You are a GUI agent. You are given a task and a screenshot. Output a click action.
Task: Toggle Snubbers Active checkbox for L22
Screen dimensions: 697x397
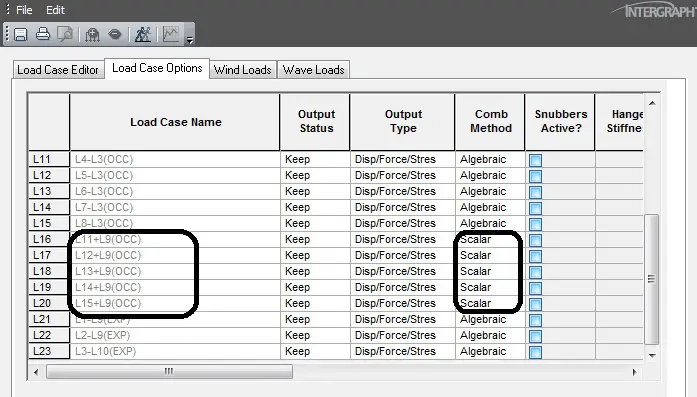click(536, 336)
